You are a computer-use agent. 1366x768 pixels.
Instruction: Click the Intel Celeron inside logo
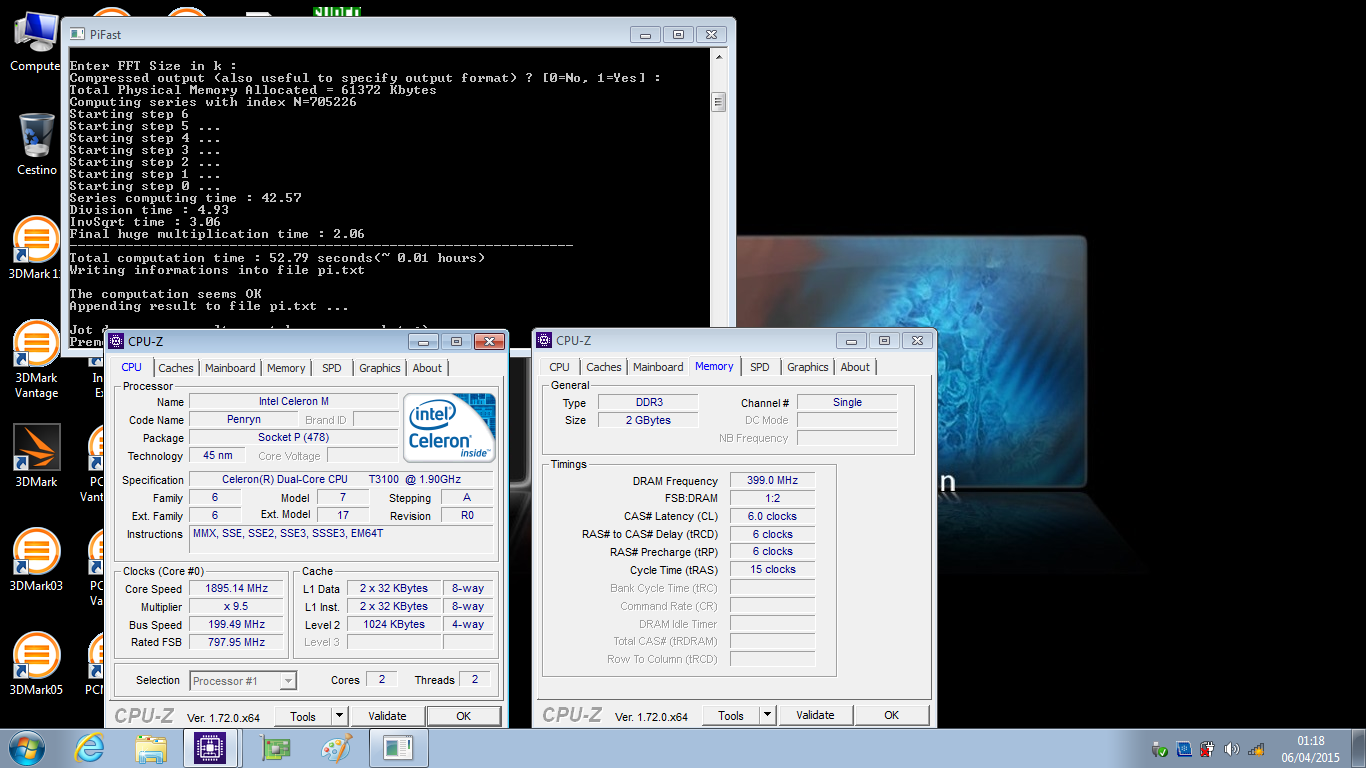coord(450,427)
